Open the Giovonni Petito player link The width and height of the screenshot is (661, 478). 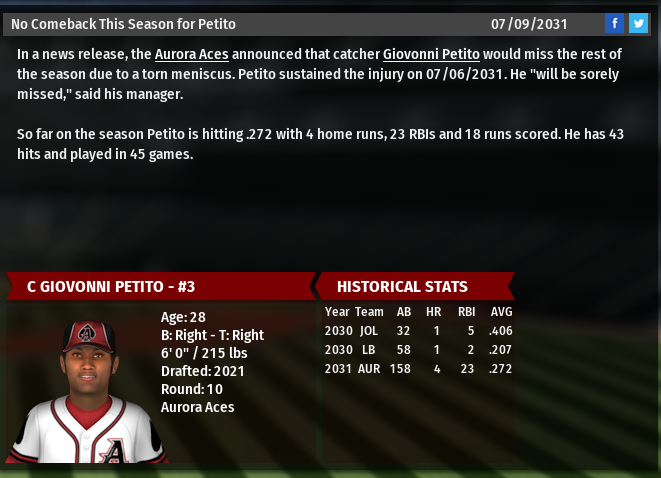[431, 54]
